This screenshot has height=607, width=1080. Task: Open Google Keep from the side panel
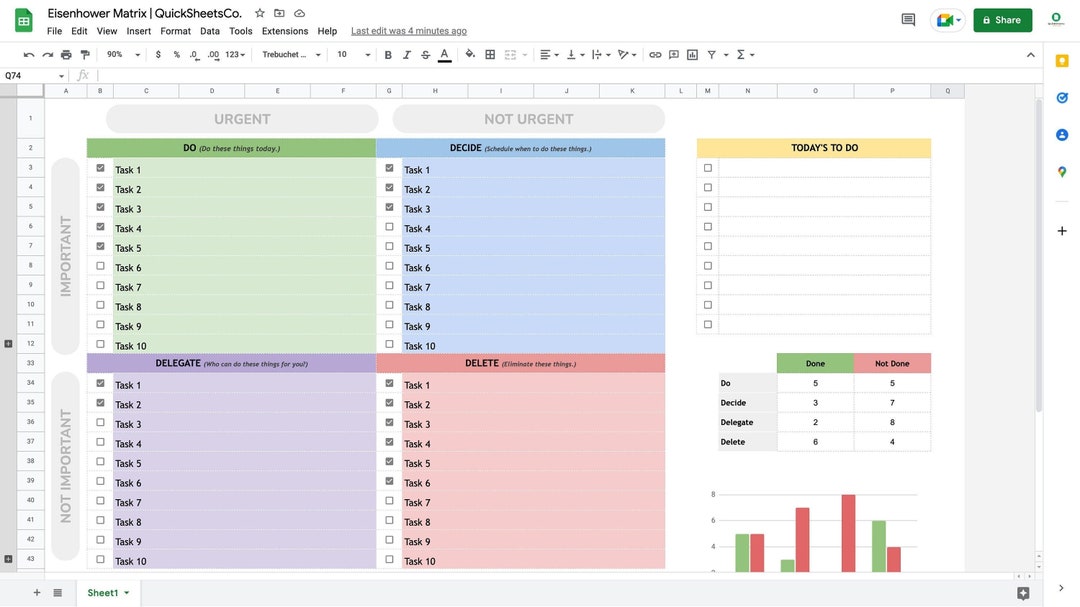point(1060,60)
